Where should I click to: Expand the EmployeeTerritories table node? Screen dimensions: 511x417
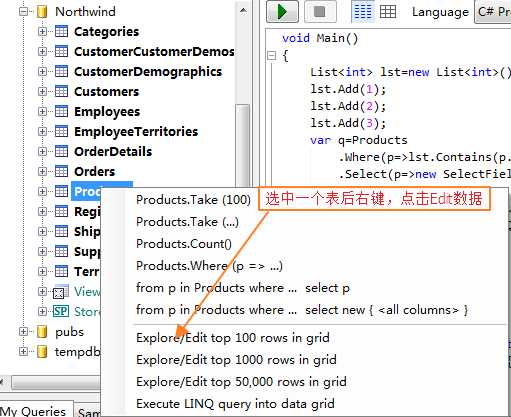42,132
